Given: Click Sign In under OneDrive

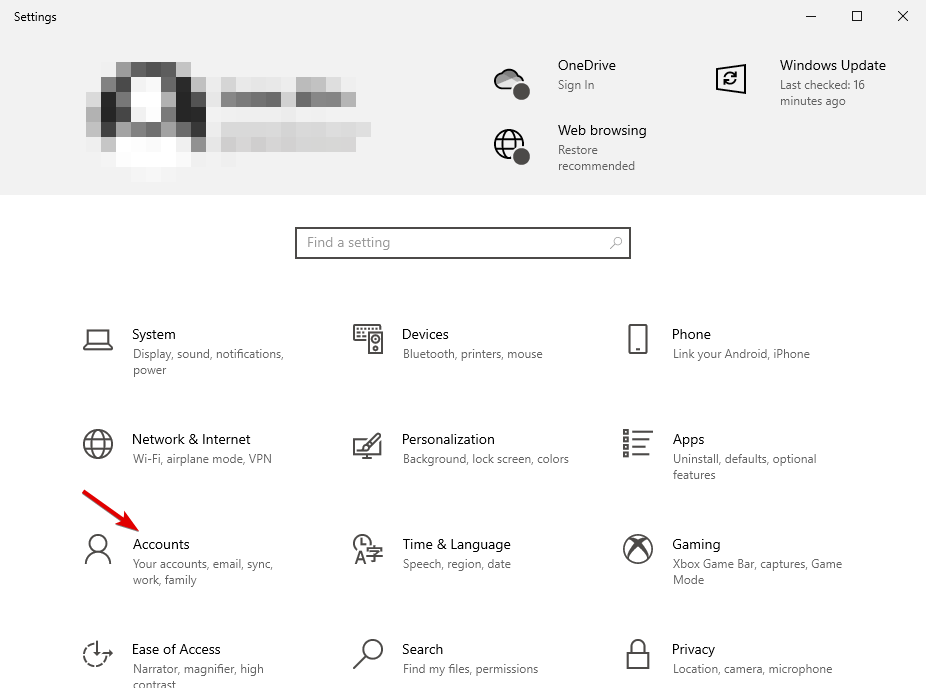Looking at the screenshot, I should coord(576,85).
